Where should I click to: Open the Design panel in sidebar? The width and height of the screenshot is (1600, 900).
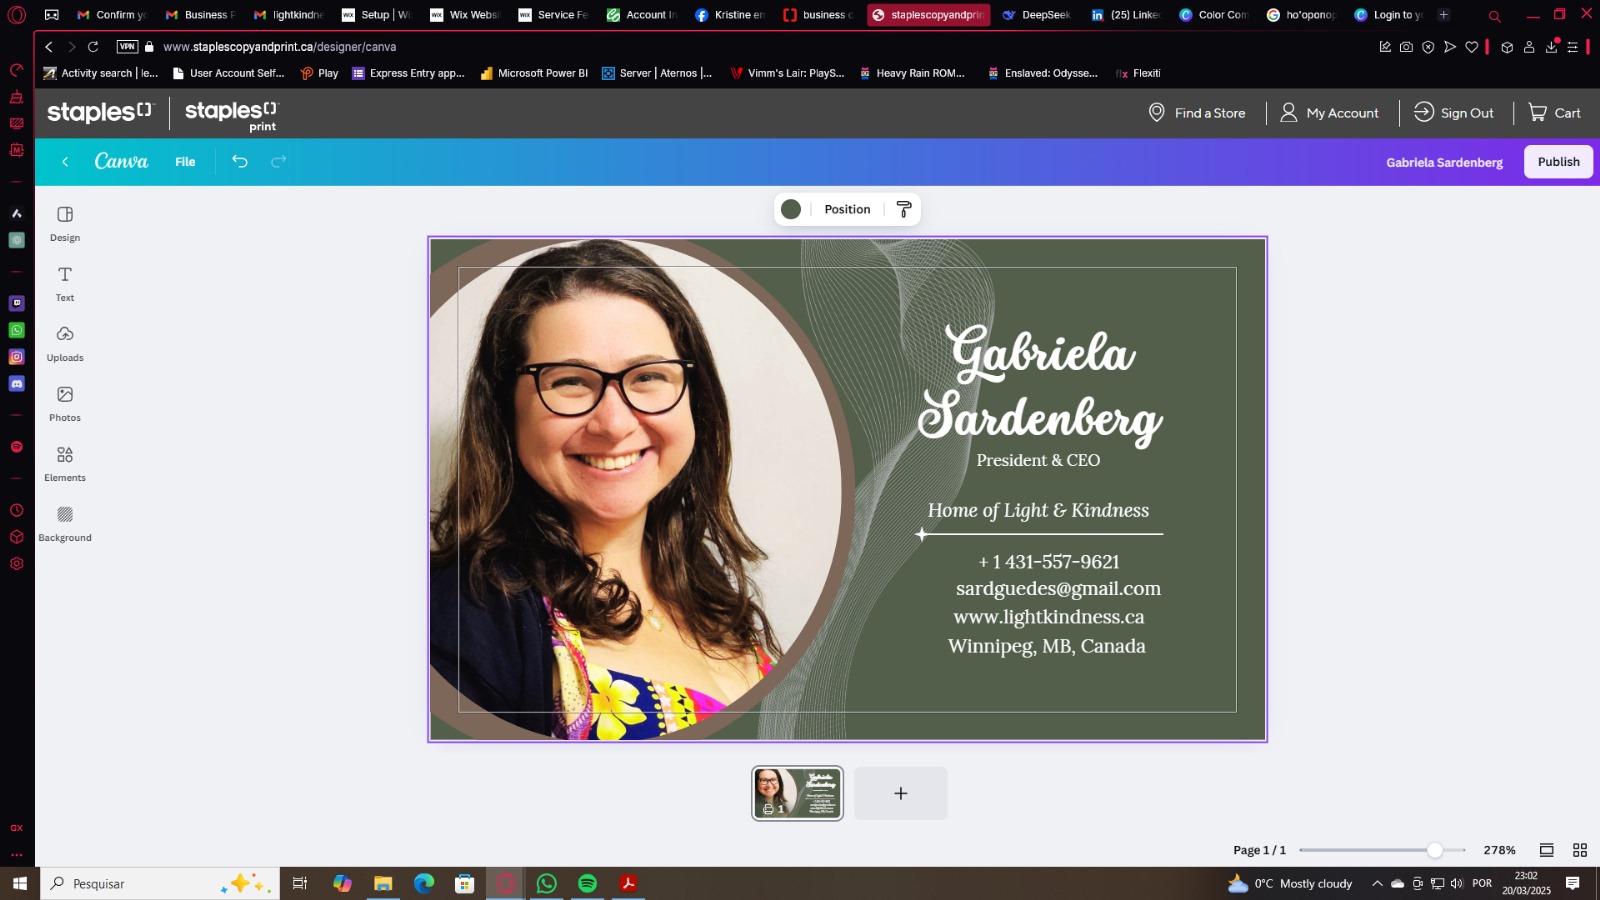[x=65, y=224]
